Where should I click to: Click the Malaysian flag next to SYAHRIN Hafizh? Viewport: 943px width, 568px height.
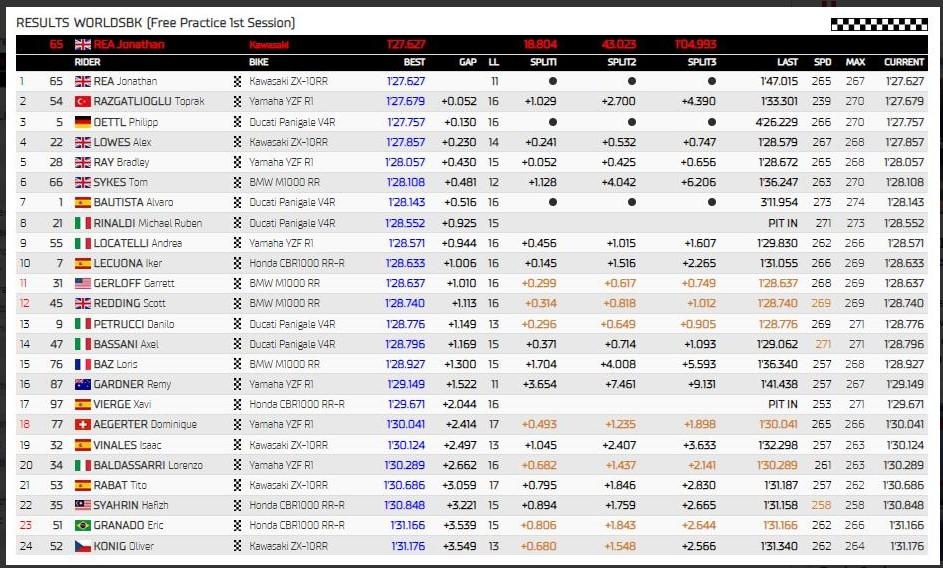(x=83, y=505)
